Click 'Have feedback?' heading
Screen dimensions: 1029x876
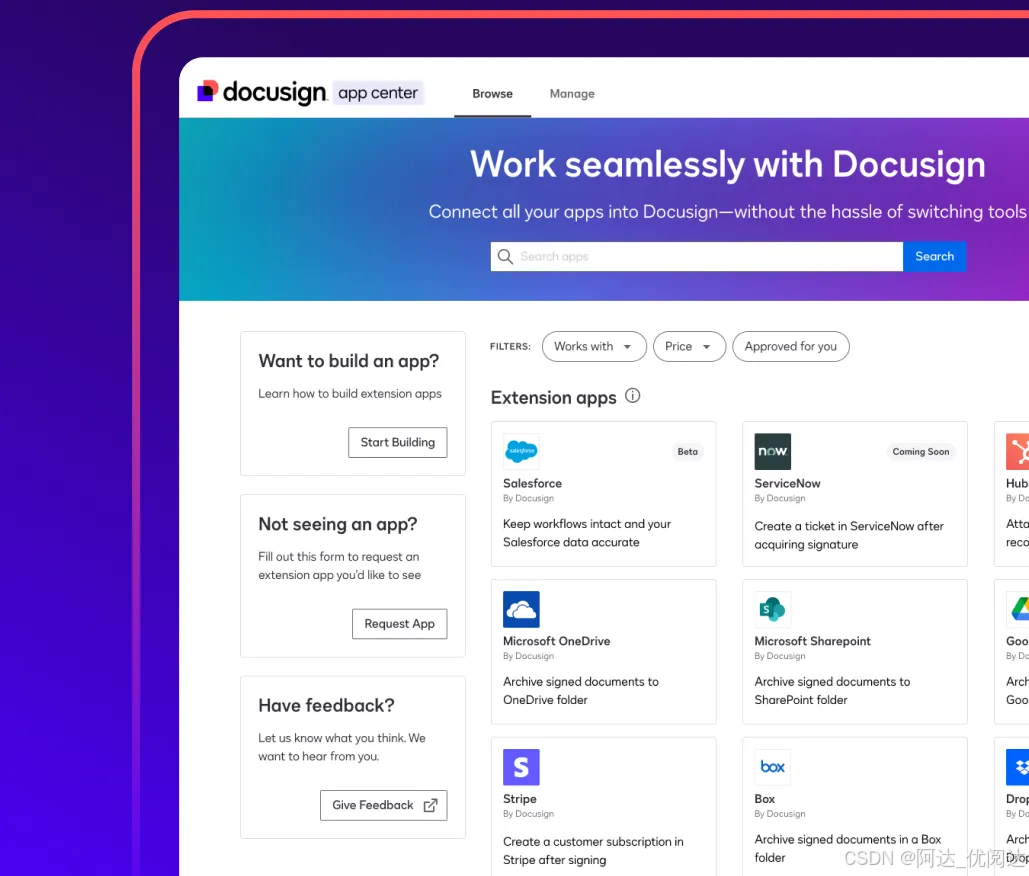click(326, 705)
